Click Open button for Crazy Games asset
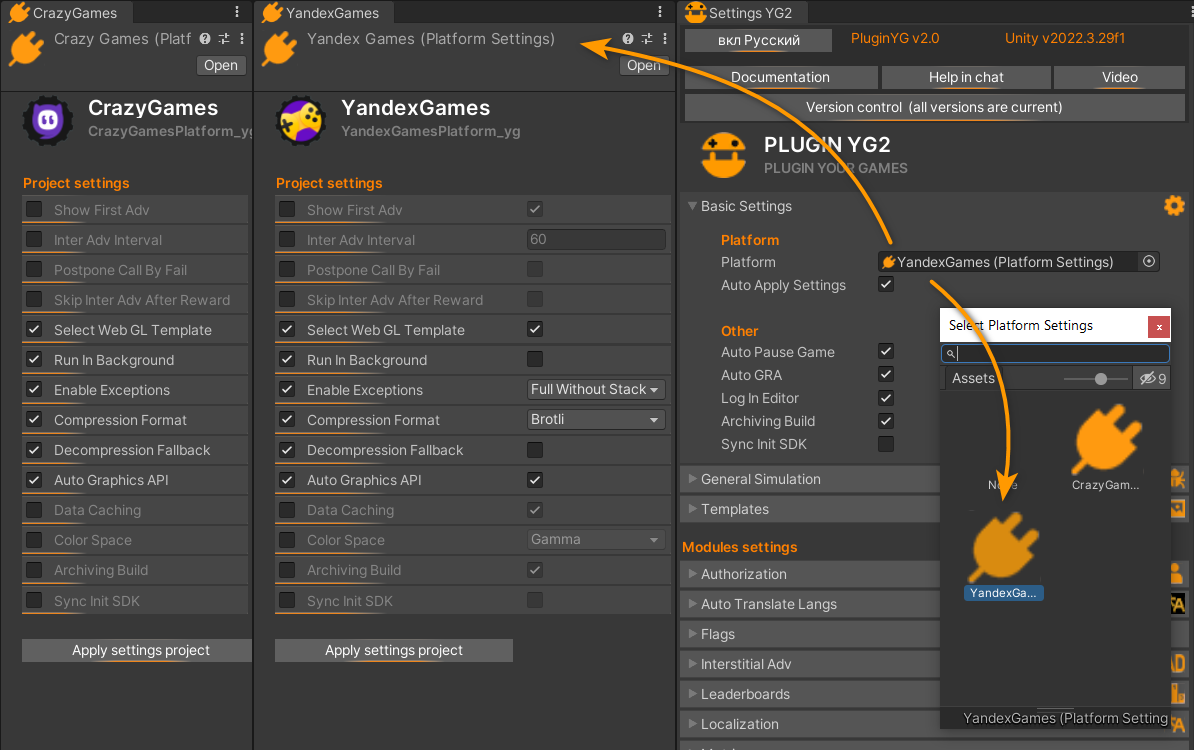This screenshot has width=1194, height=750. click(221, 65)
